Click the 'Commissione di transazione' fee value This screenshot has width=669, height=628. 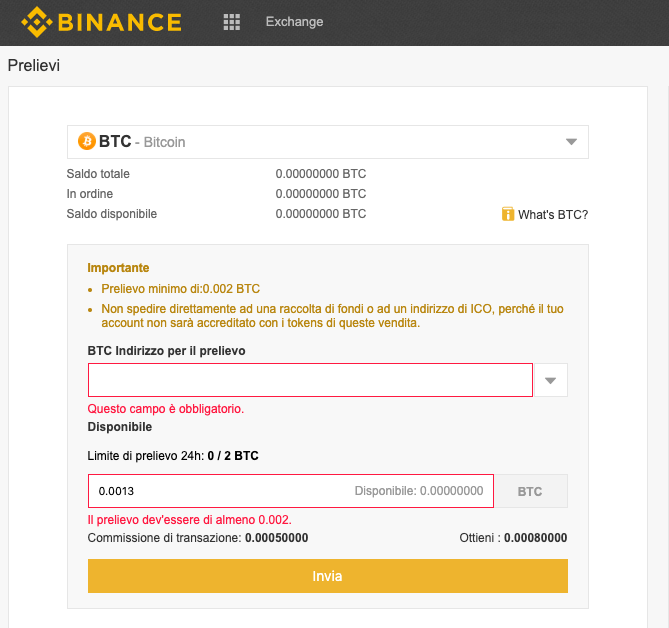(x=278, y=537)
